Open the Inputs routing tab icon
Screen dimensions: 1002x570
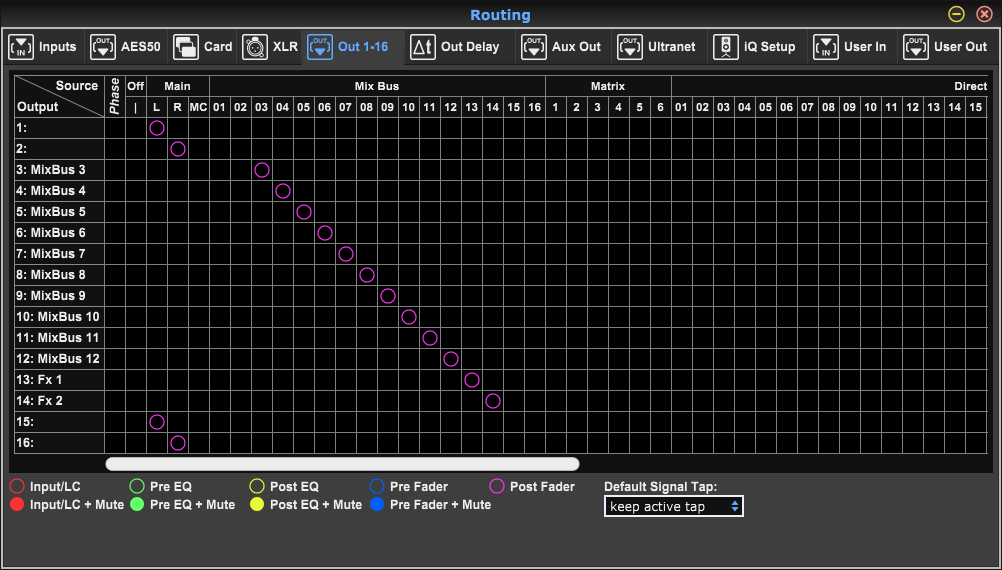(21, 47)
